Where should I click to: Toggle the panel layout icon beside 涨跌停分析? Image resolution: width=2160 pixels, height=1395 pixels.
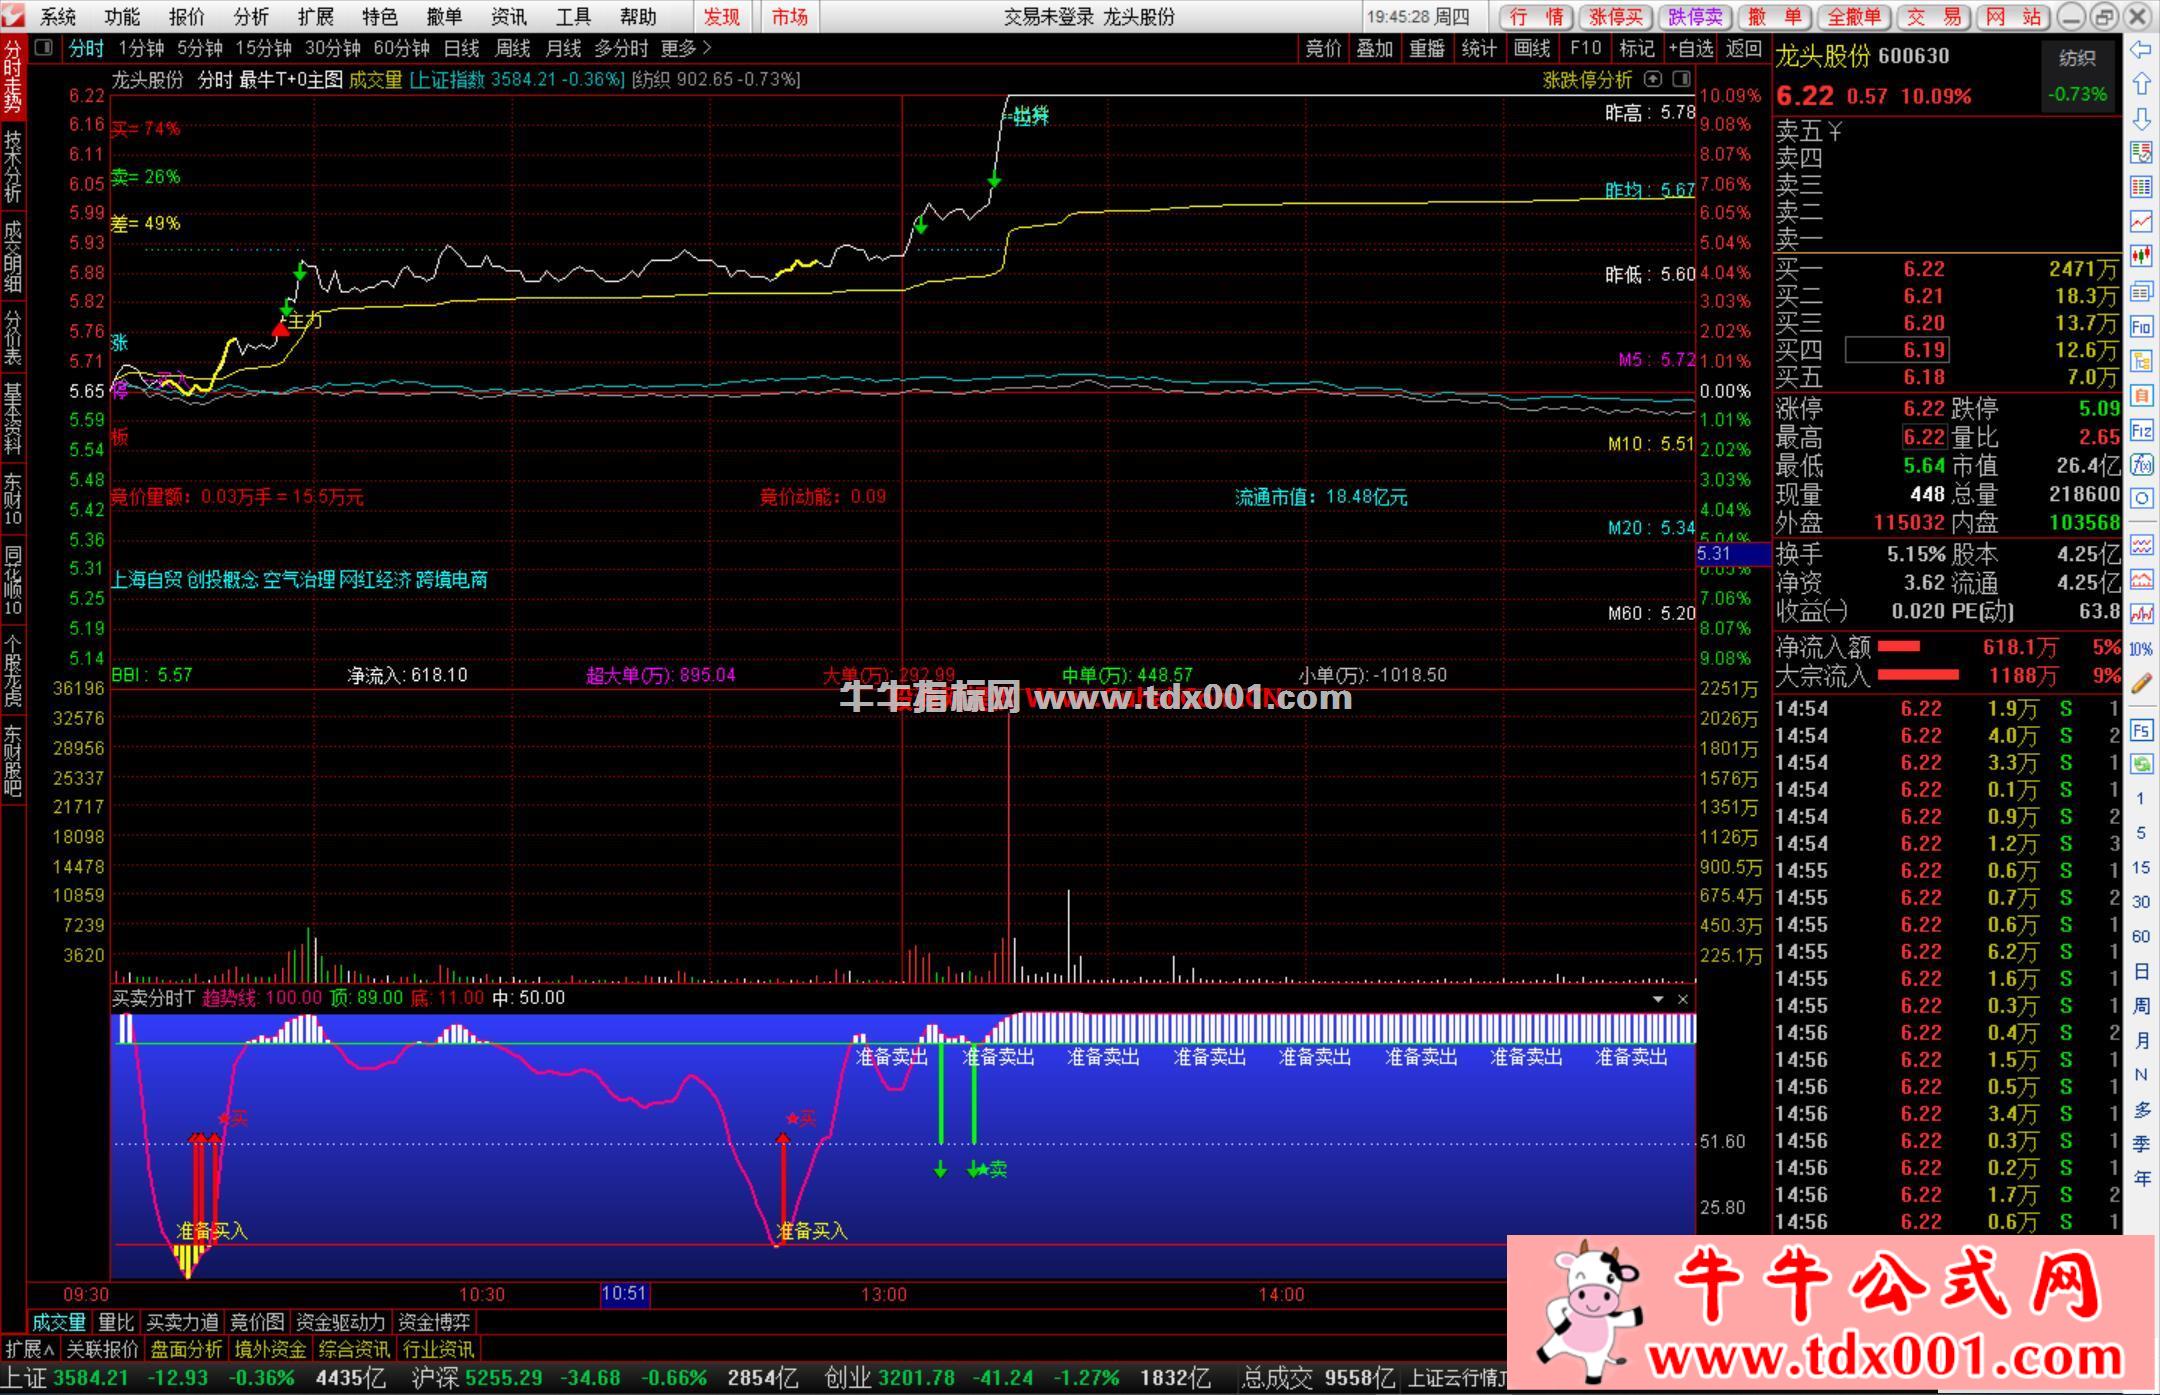(1682, 79)
